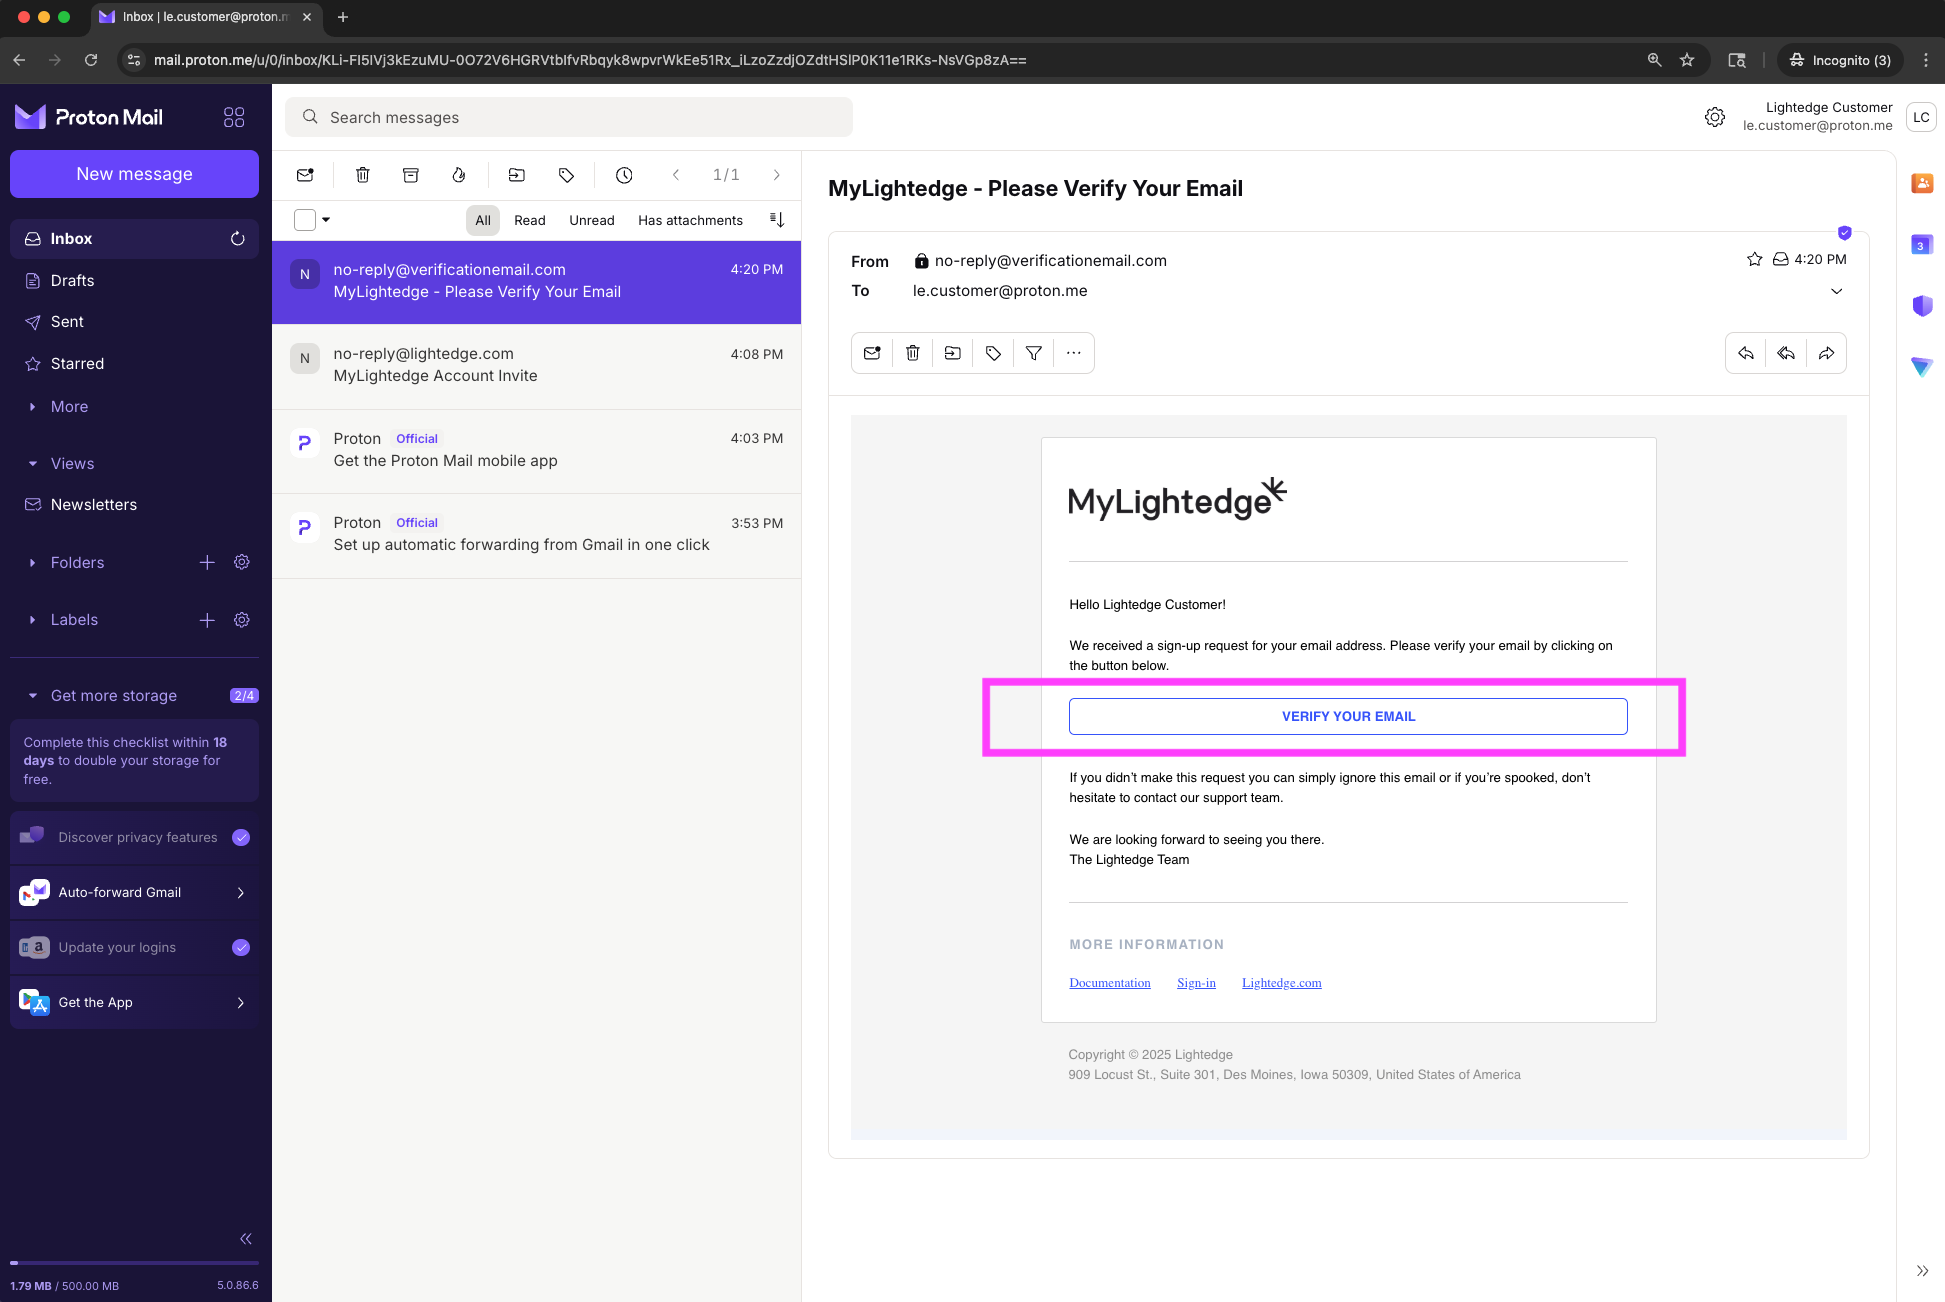Open the Auto-forward Gmail item

pos(134,893)
